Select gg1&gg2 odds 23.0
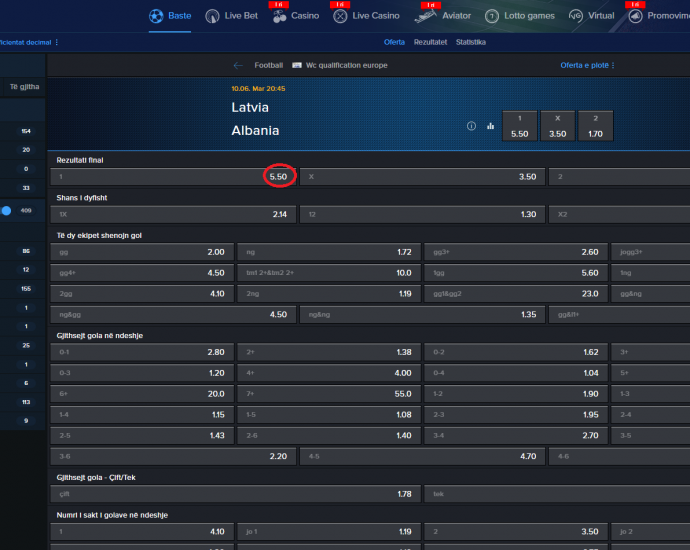Screen dimensions: 690x550 (516, 293)
